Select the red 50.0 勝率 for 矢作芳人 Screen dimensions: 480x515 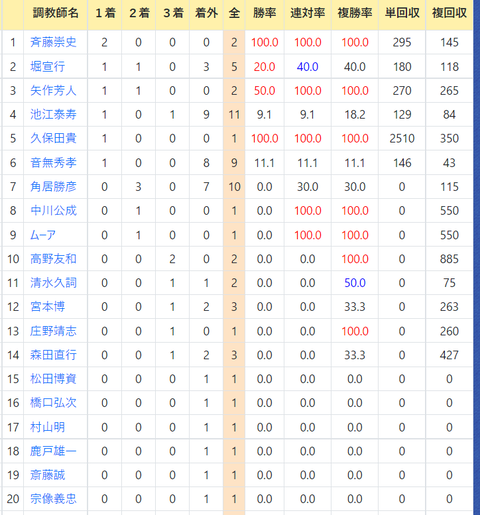(x=264, y=91)
